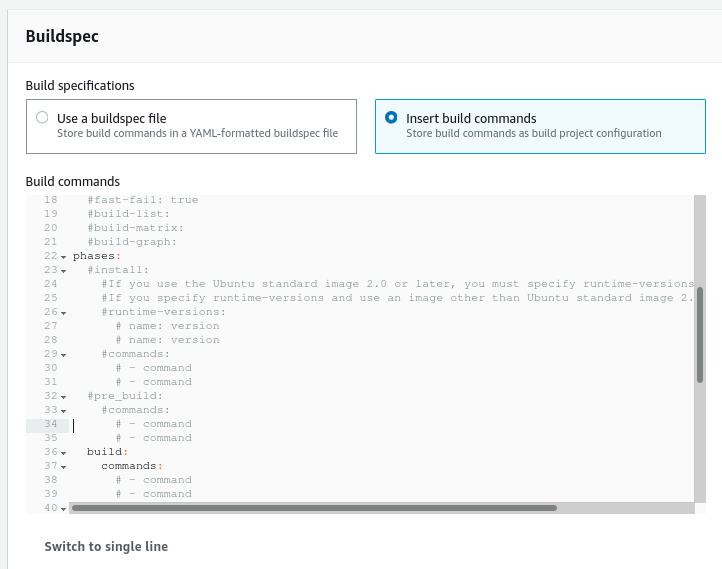Fold the #commands block at line 33

click(64, 411)
